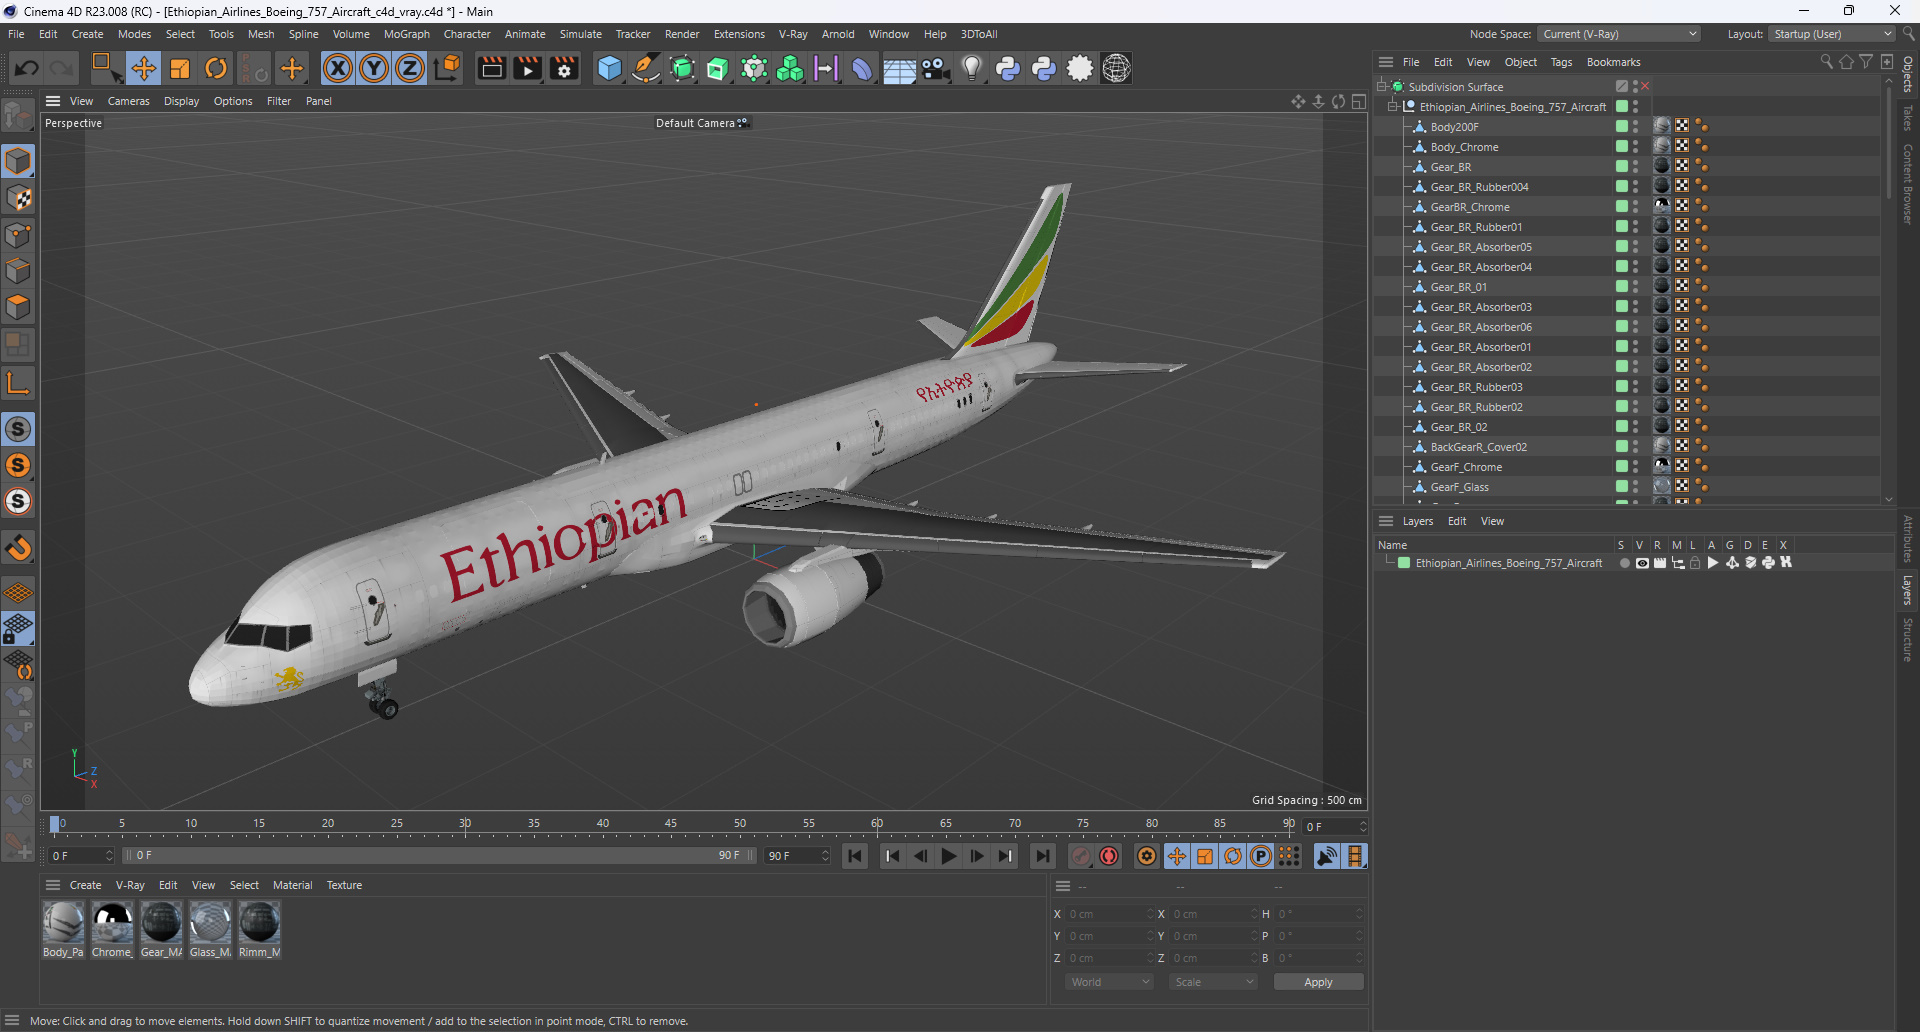Select the Glass_M material swatch
Image resolution: width=1920 pixels, height=1032 pixels.
(210, 930)
